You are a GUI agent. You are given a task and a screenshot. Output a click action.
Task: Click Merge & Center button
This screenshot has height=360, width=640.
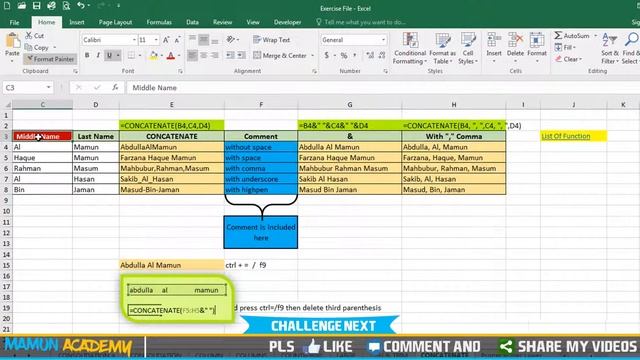tap(280, 56)
